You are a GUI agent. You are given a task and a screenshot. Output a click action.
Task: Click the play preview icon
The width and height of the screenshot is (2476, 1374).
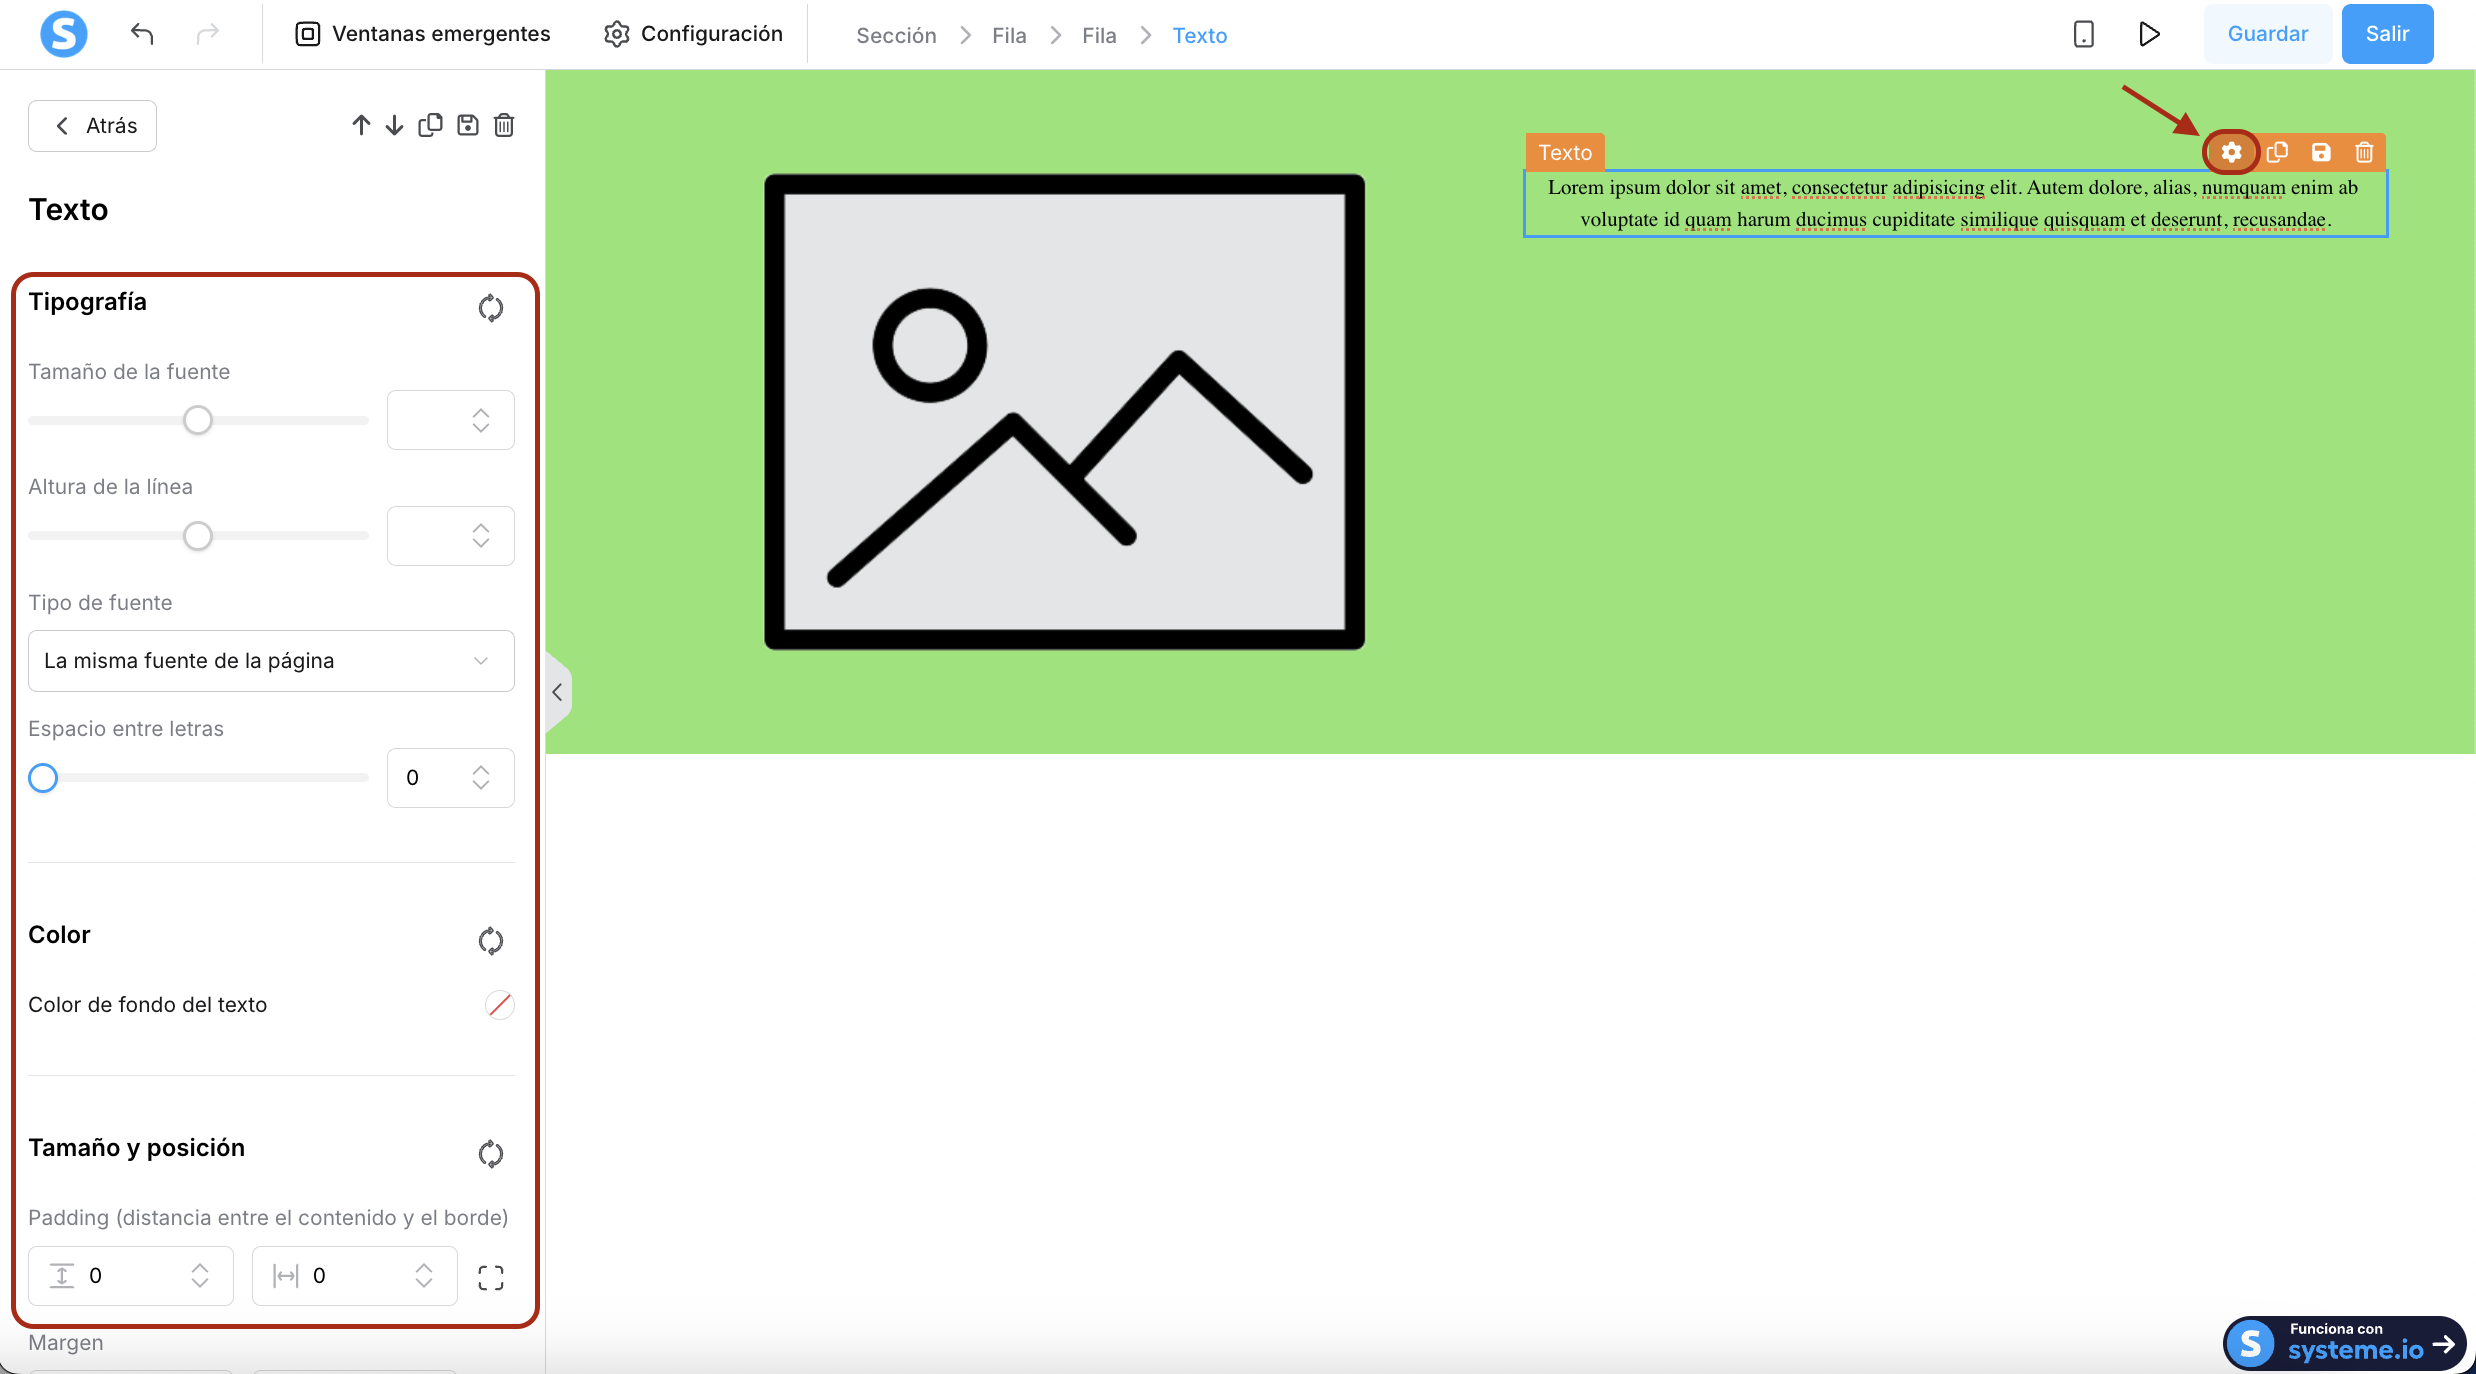pyautogui.click(x=2148, y=34)
